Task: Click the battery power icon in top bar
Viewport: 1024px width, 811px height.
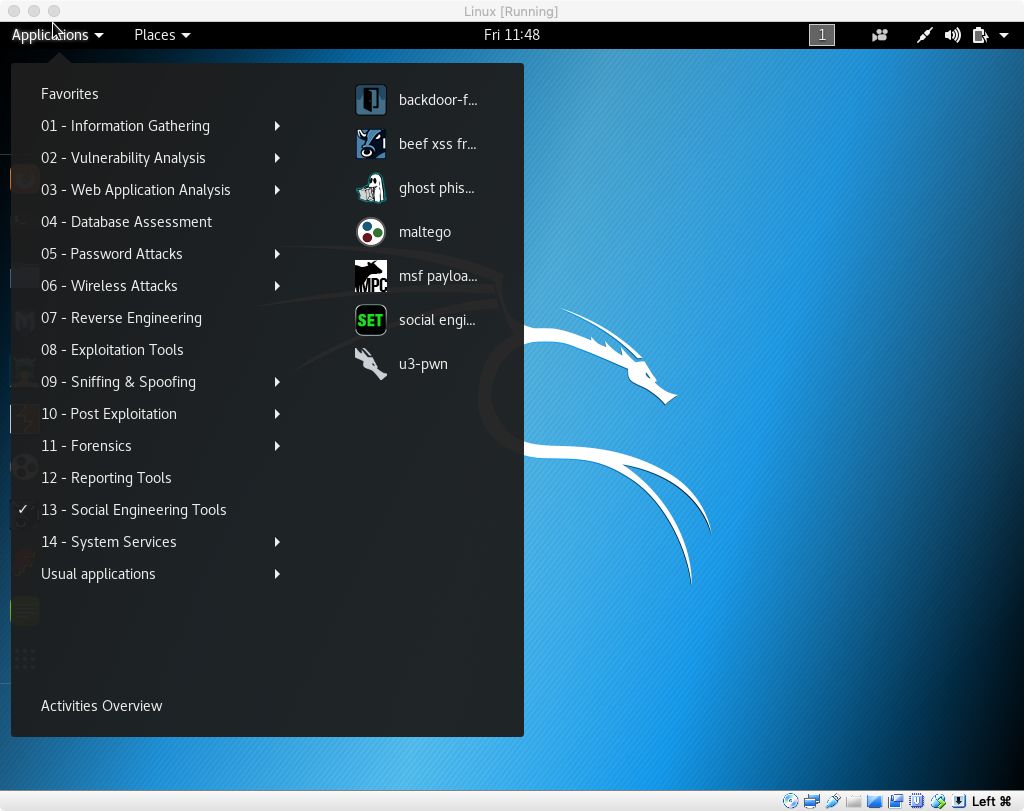Action: (980, 35)
